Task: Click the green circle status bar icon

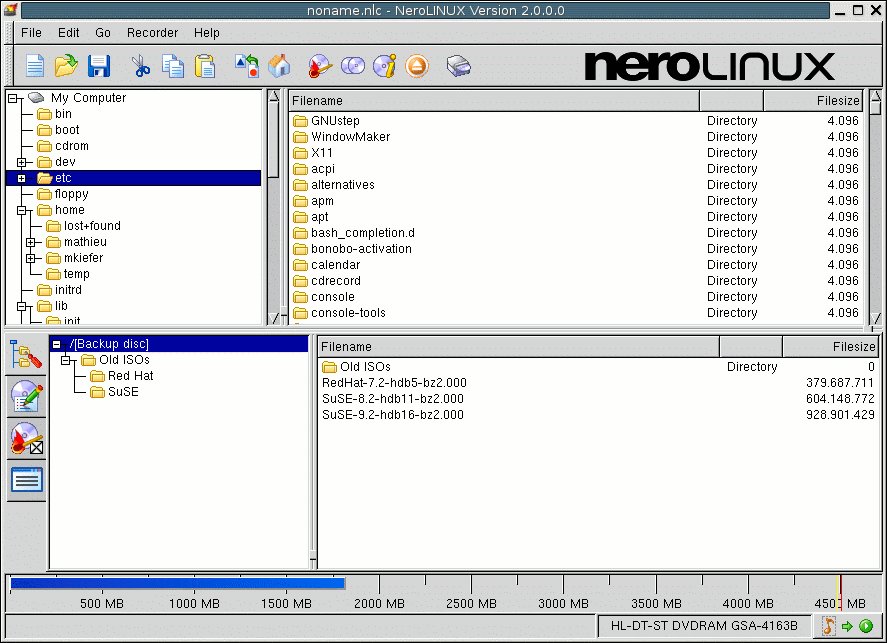Action: tap(866, 626)
